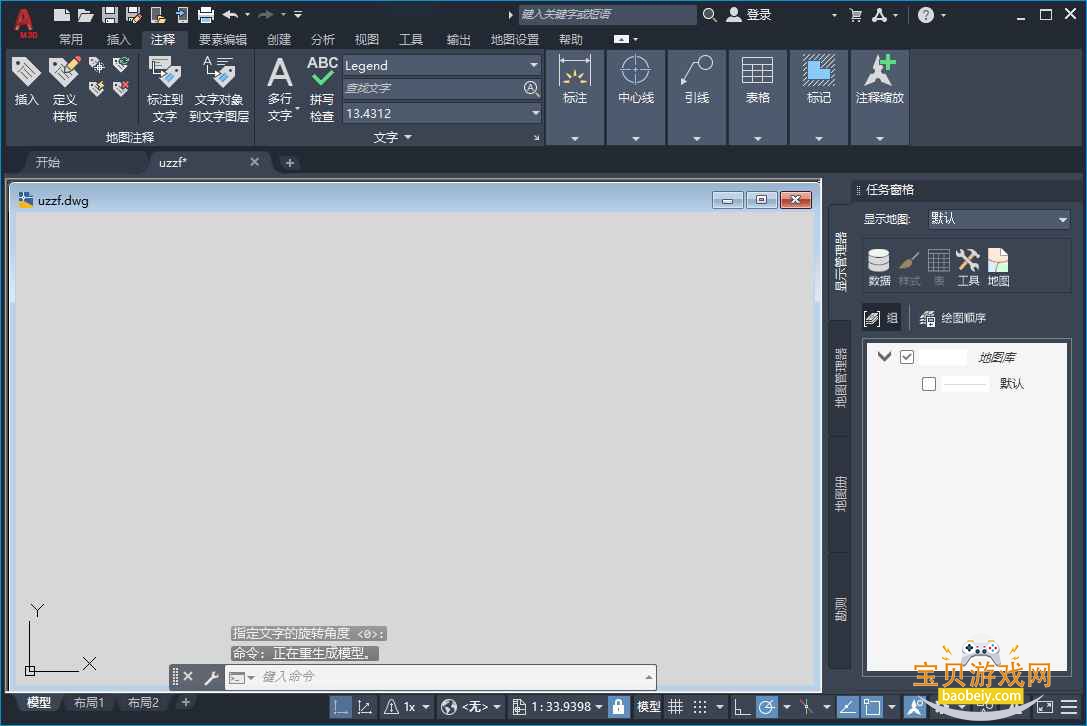Expand the 文字 panel arrow

[408, 137]
